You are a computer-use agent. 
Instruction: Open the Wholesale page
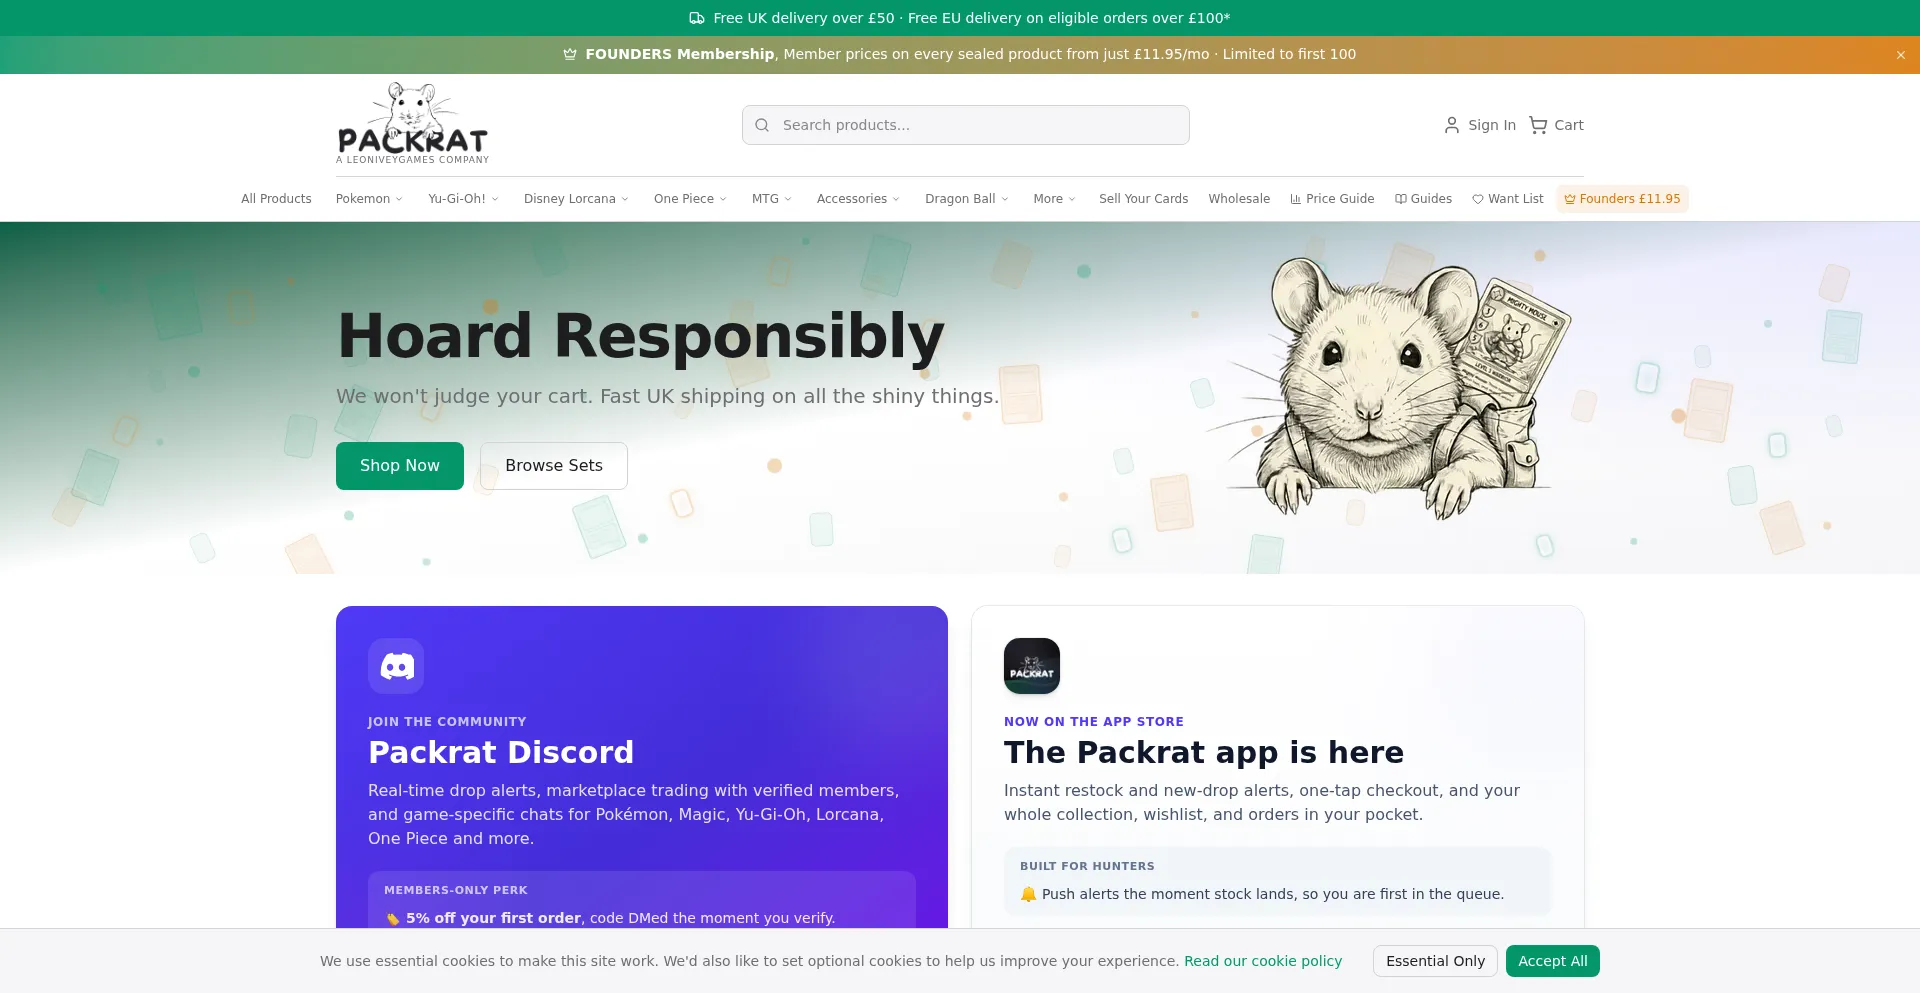tap(1239, 199)
